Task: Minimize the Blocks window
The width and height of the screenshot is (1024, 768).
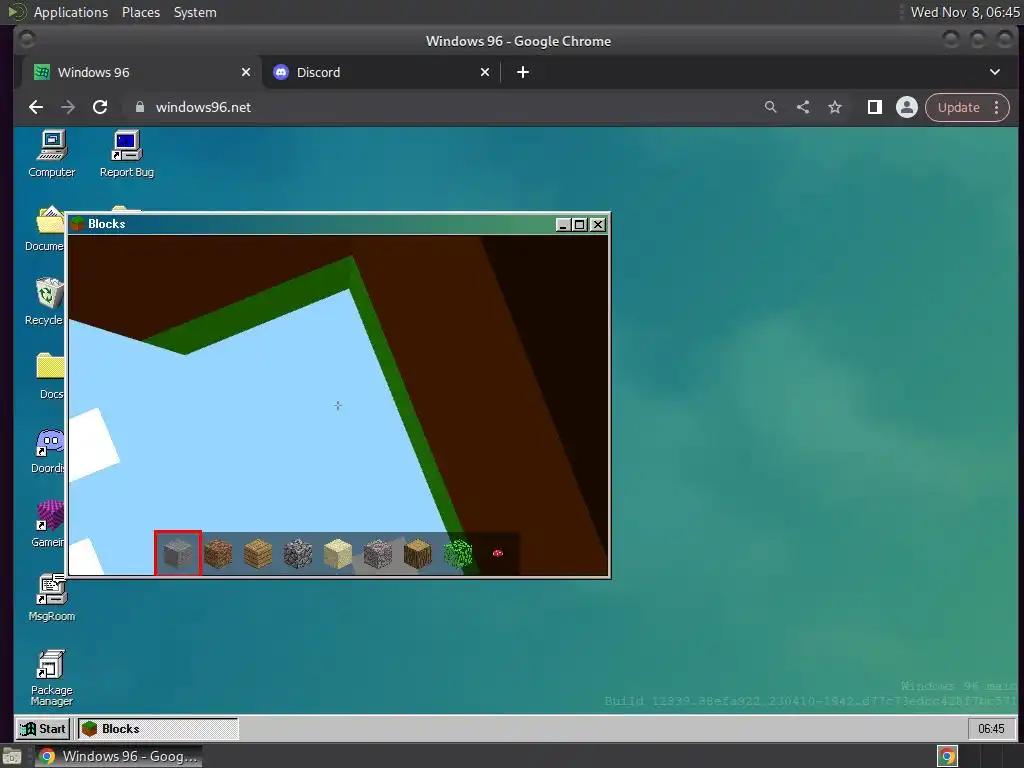Action: (x=562, y=225)
